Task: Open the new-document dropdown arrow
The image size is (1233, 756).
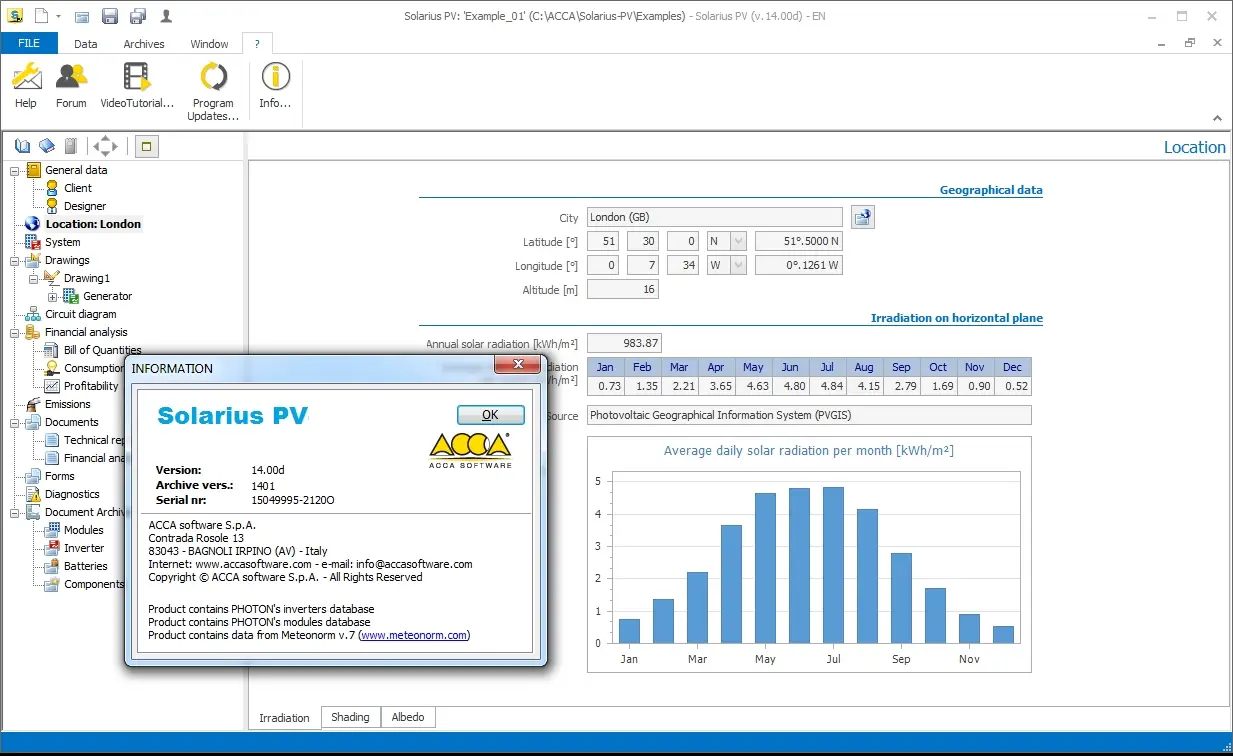Action: (58, 16)
